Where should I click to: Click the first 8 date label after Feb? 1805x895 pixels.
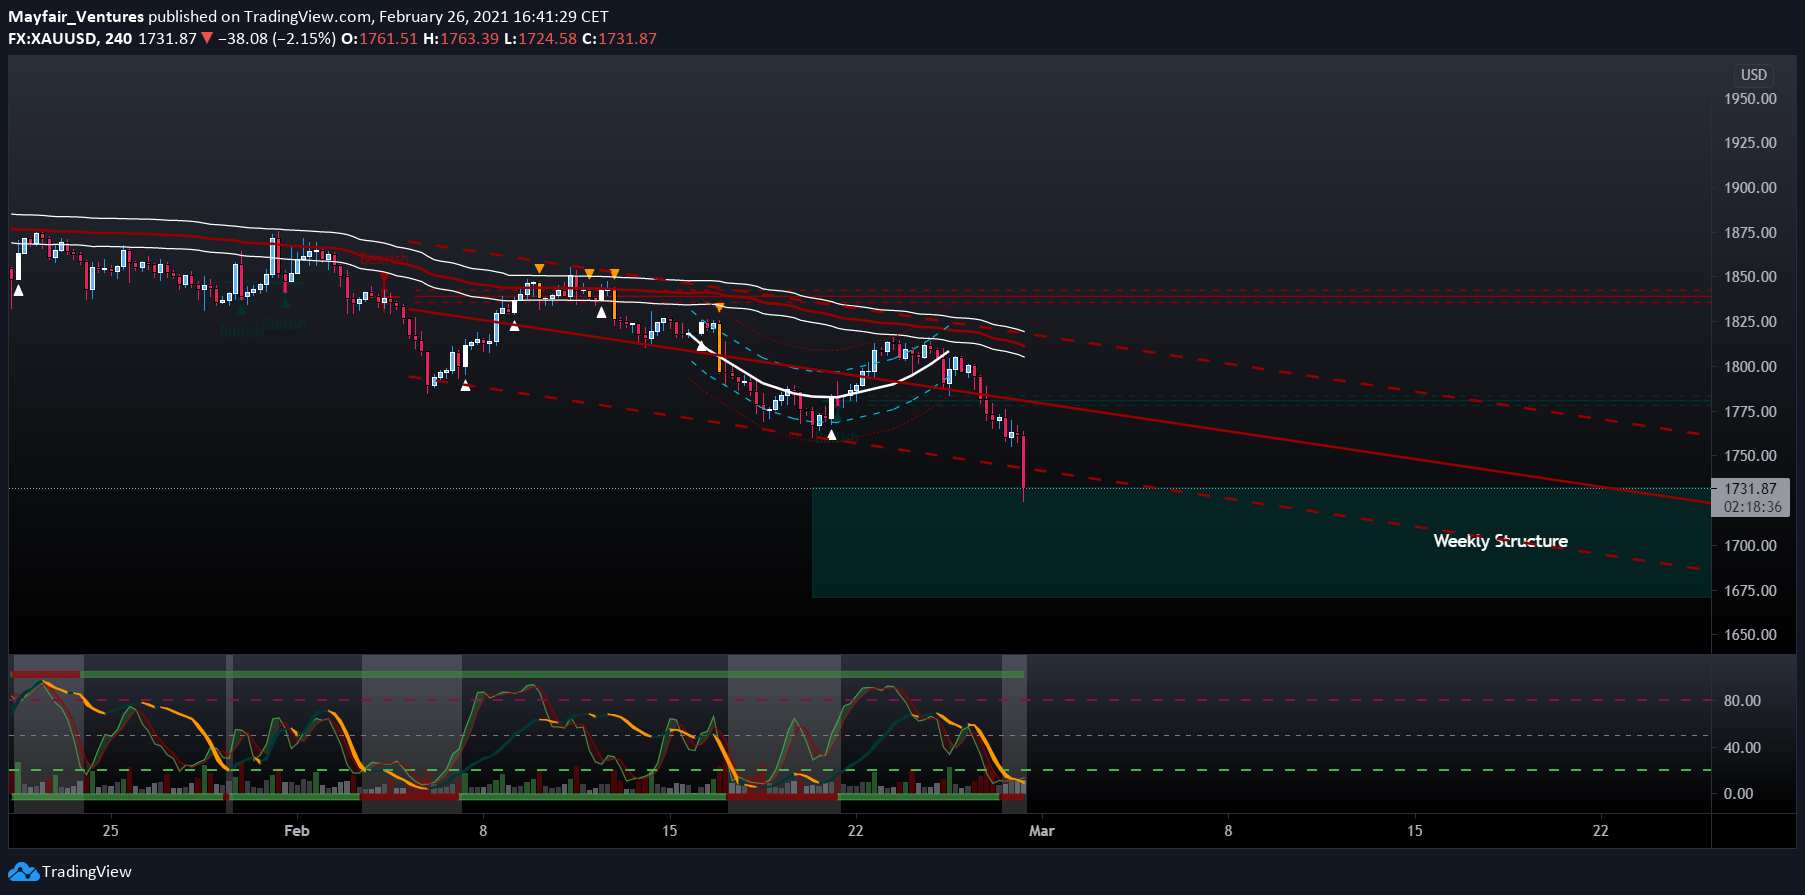[x=483, y=831]
